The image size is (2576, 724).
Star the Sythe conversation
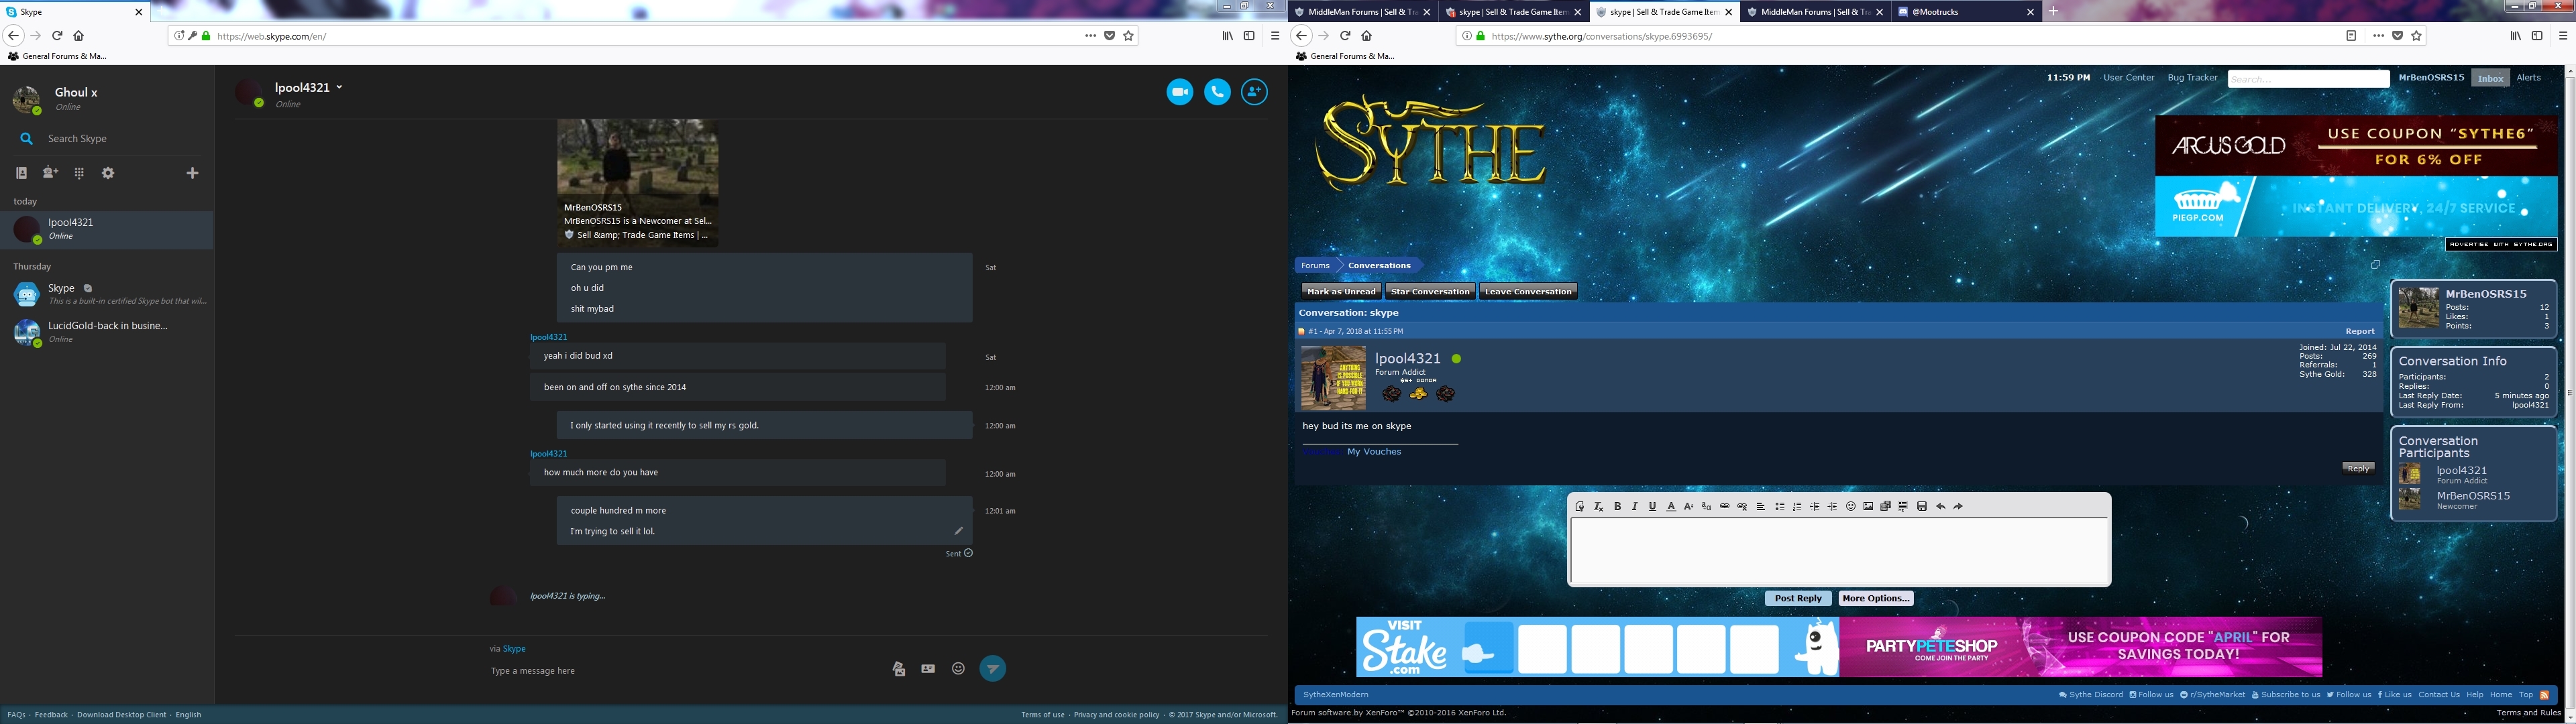pos(1430,292)
